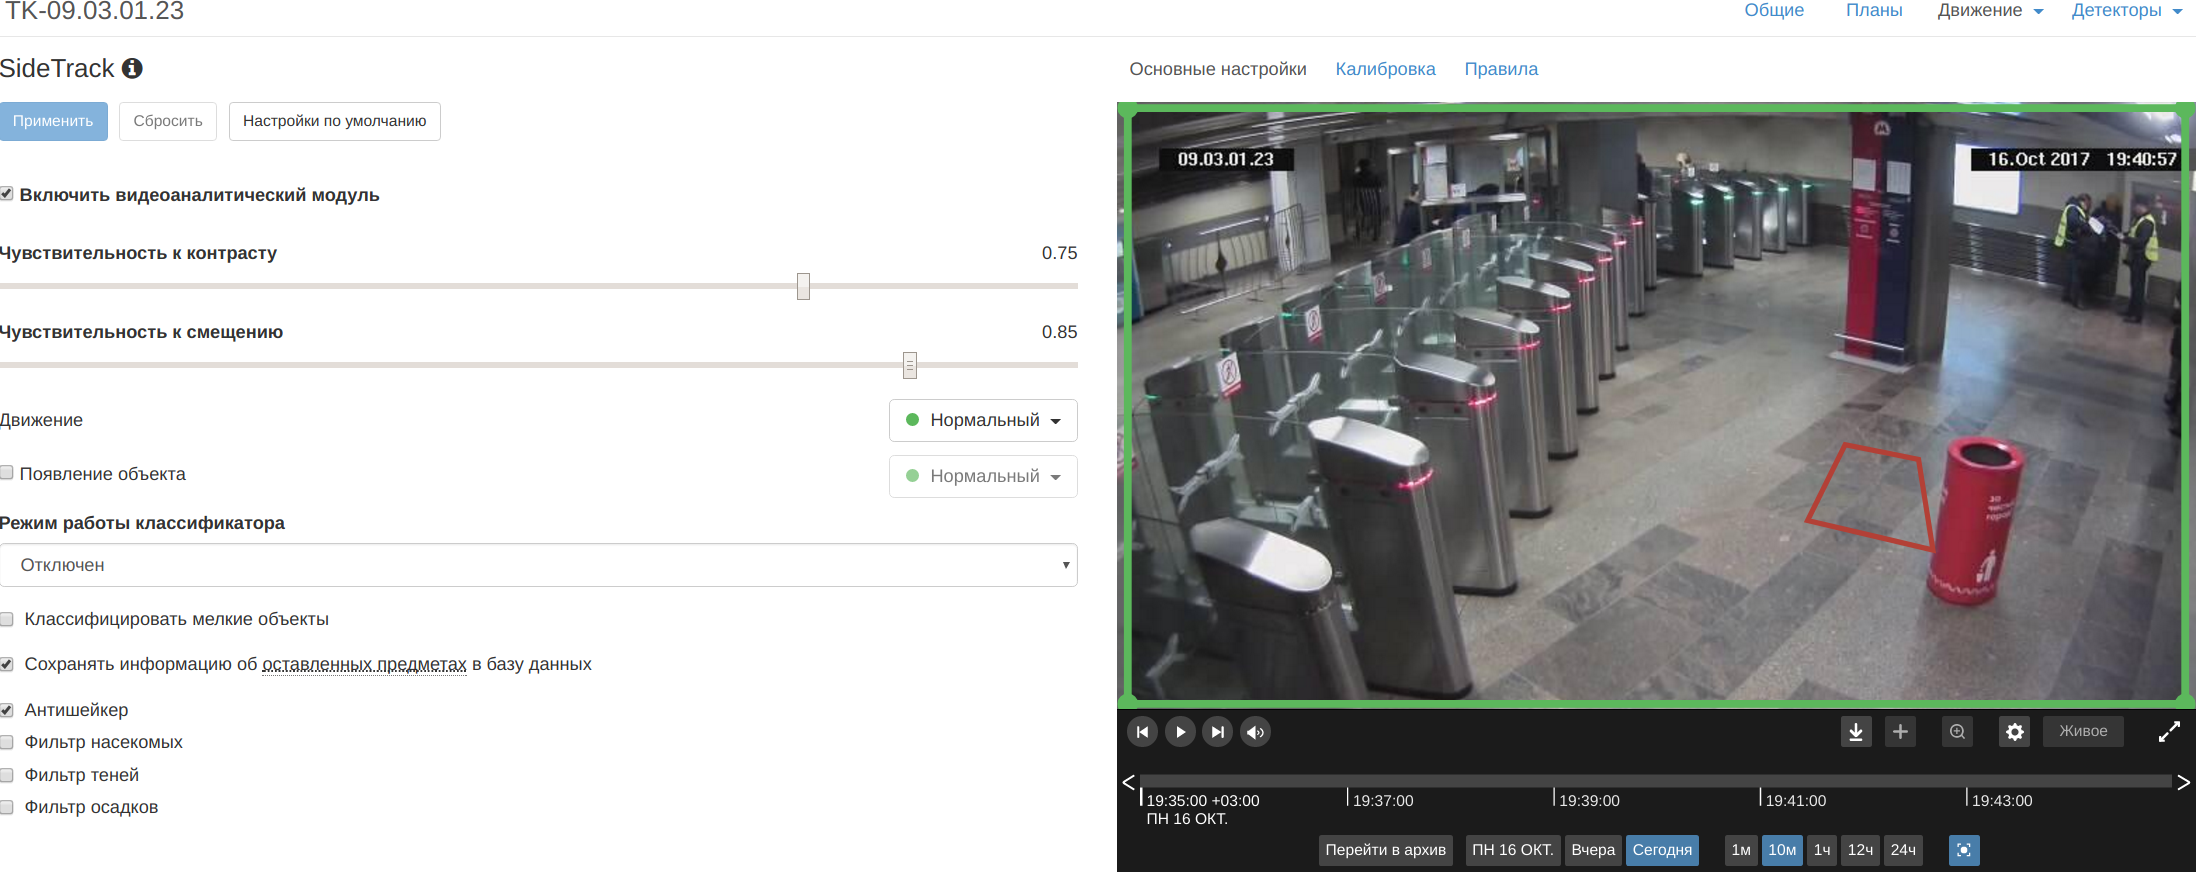Click Настройки по умолчанию button
Screen dimensions: 2199x872
point(334,121)
